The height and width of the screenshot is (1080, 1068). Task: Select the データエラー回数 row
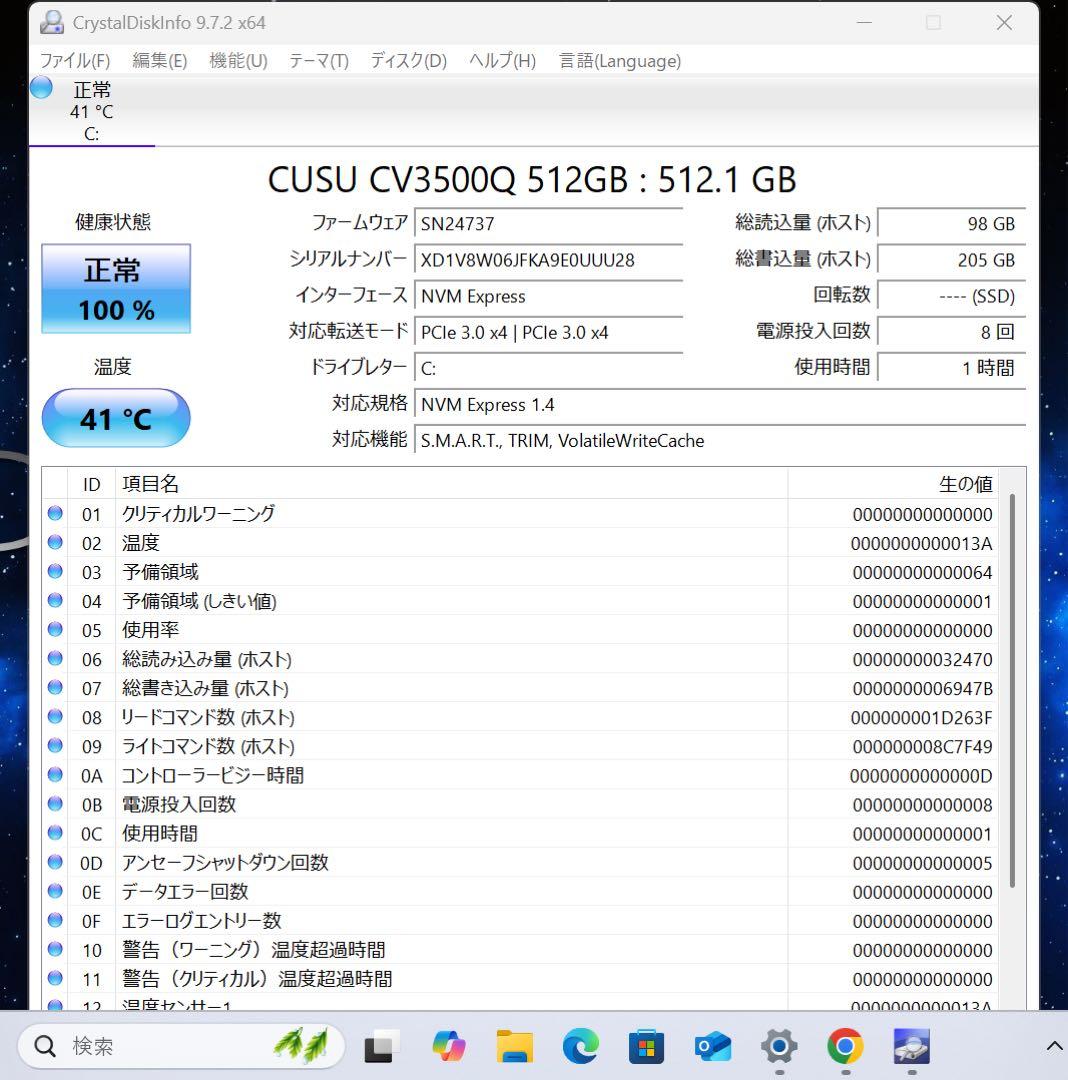click(520, 892)
